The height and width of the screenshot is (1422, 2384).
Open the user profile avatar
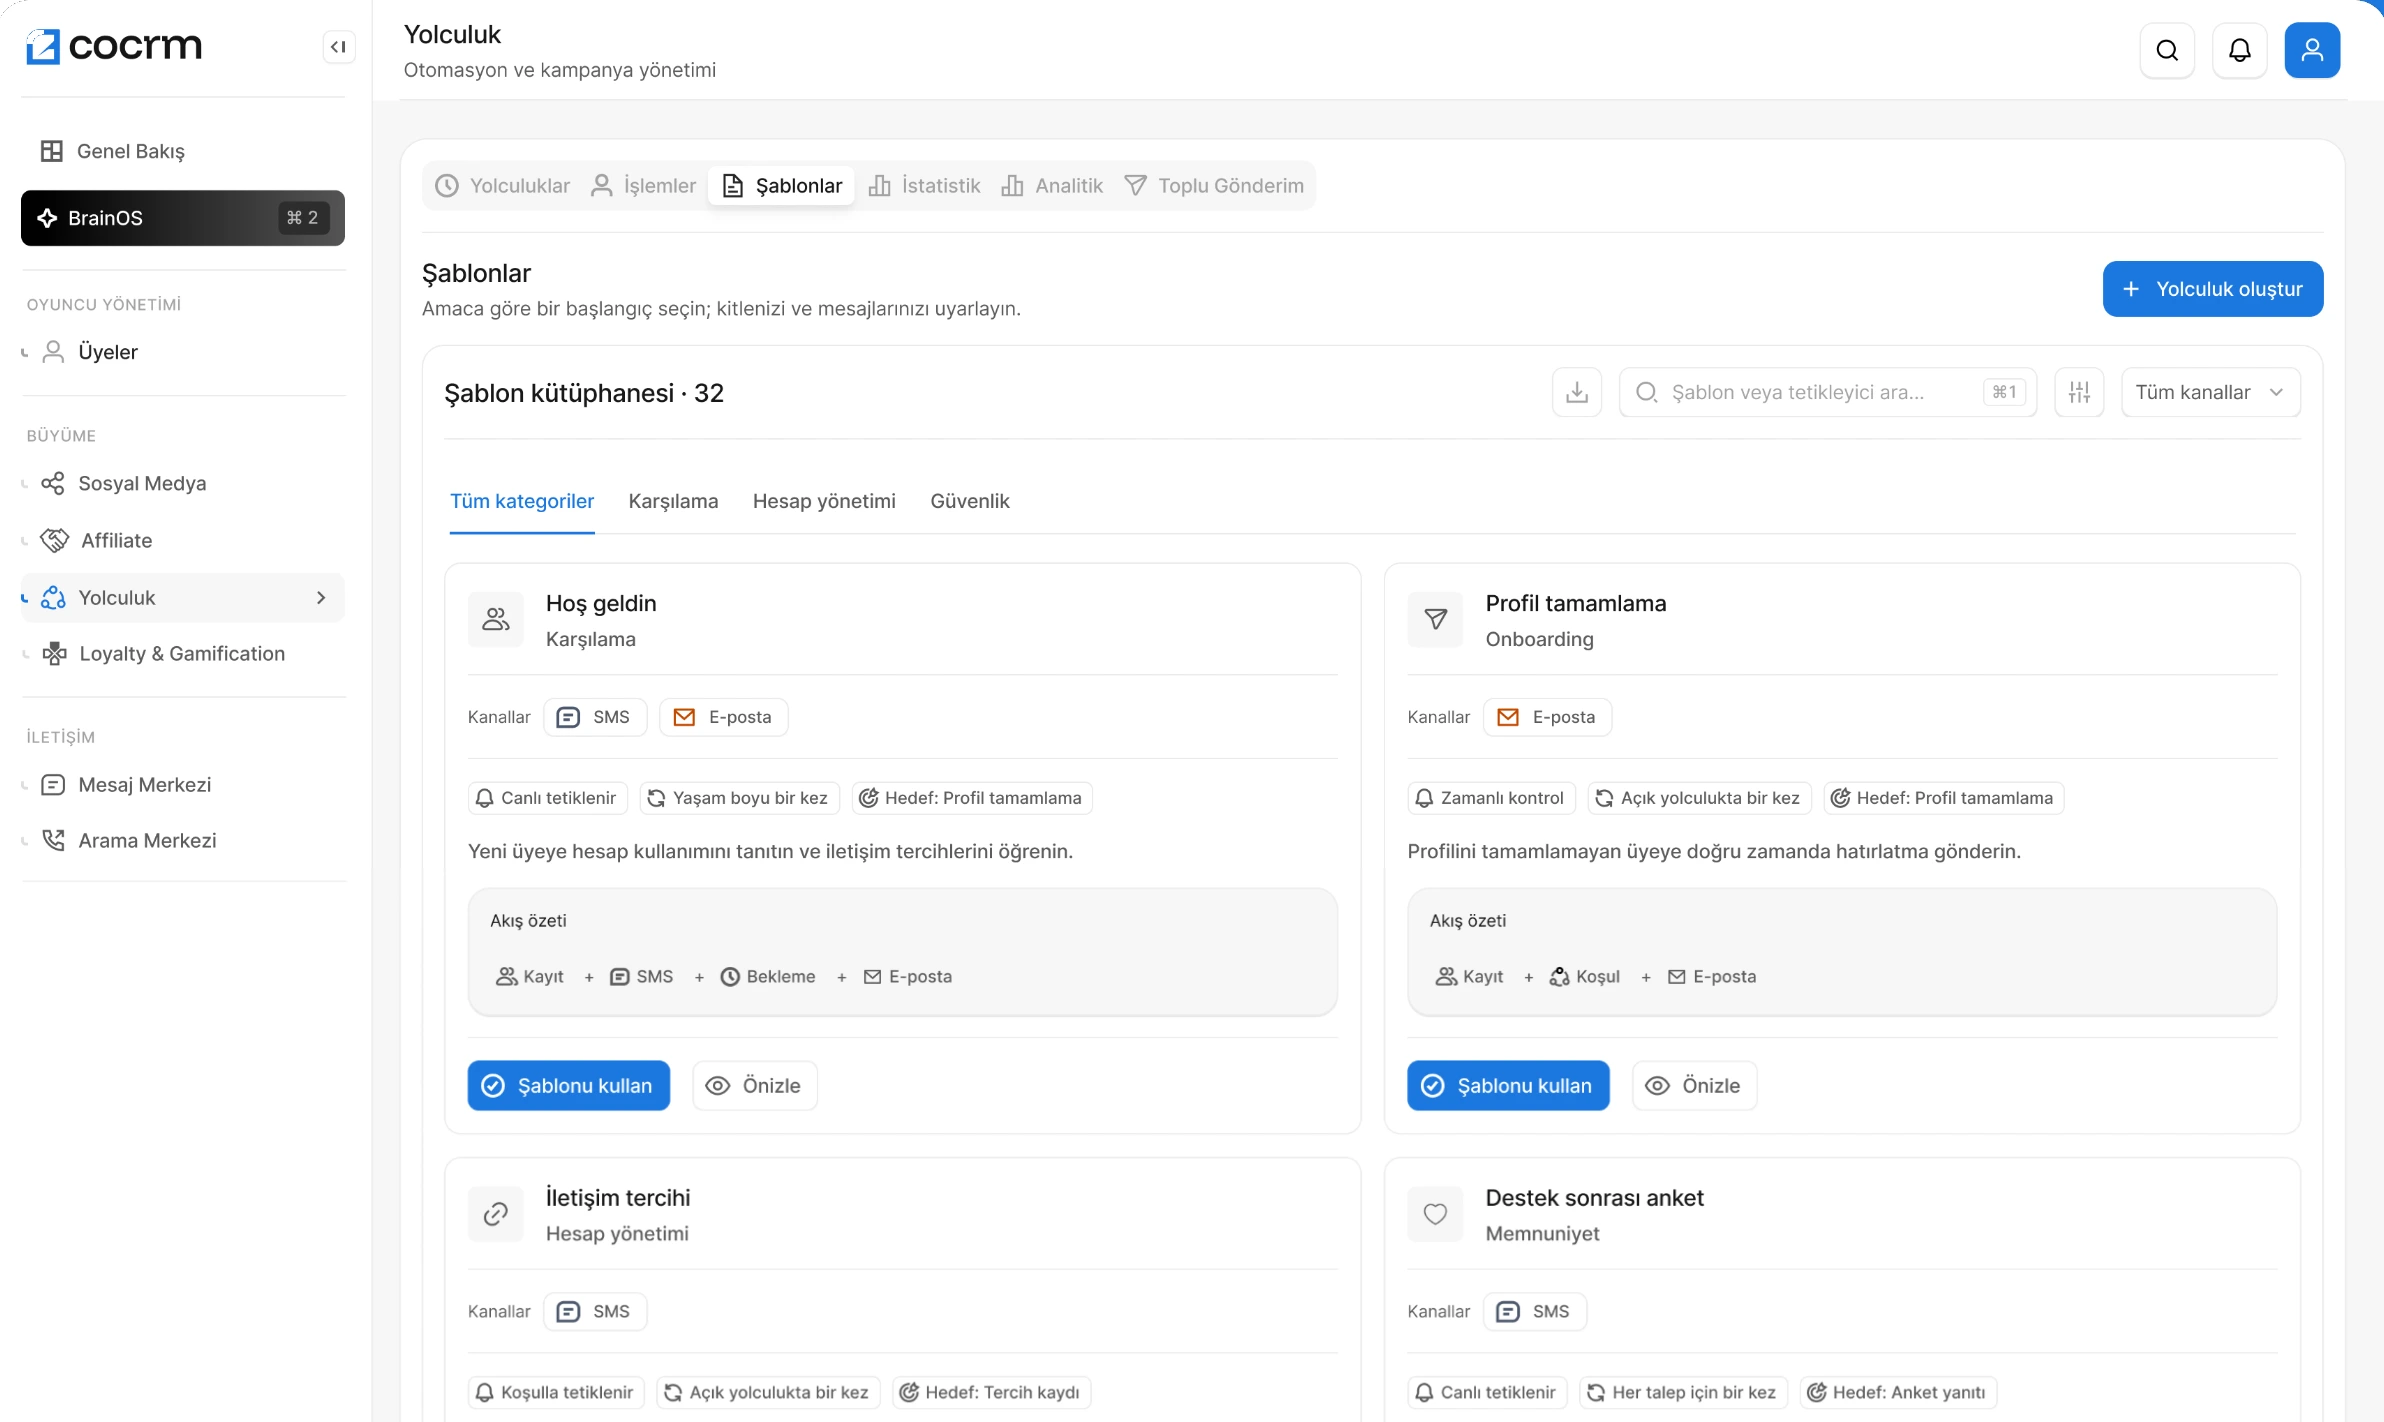click(2312, 50)
